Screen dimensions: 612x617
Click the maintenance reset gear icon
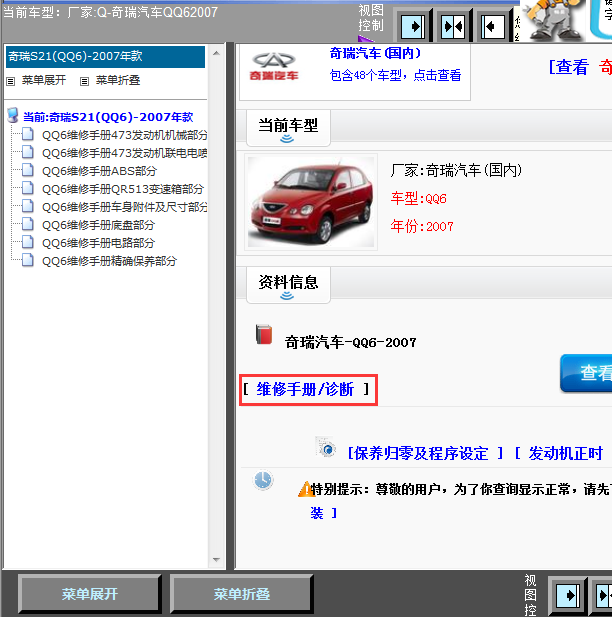point(326,447)
